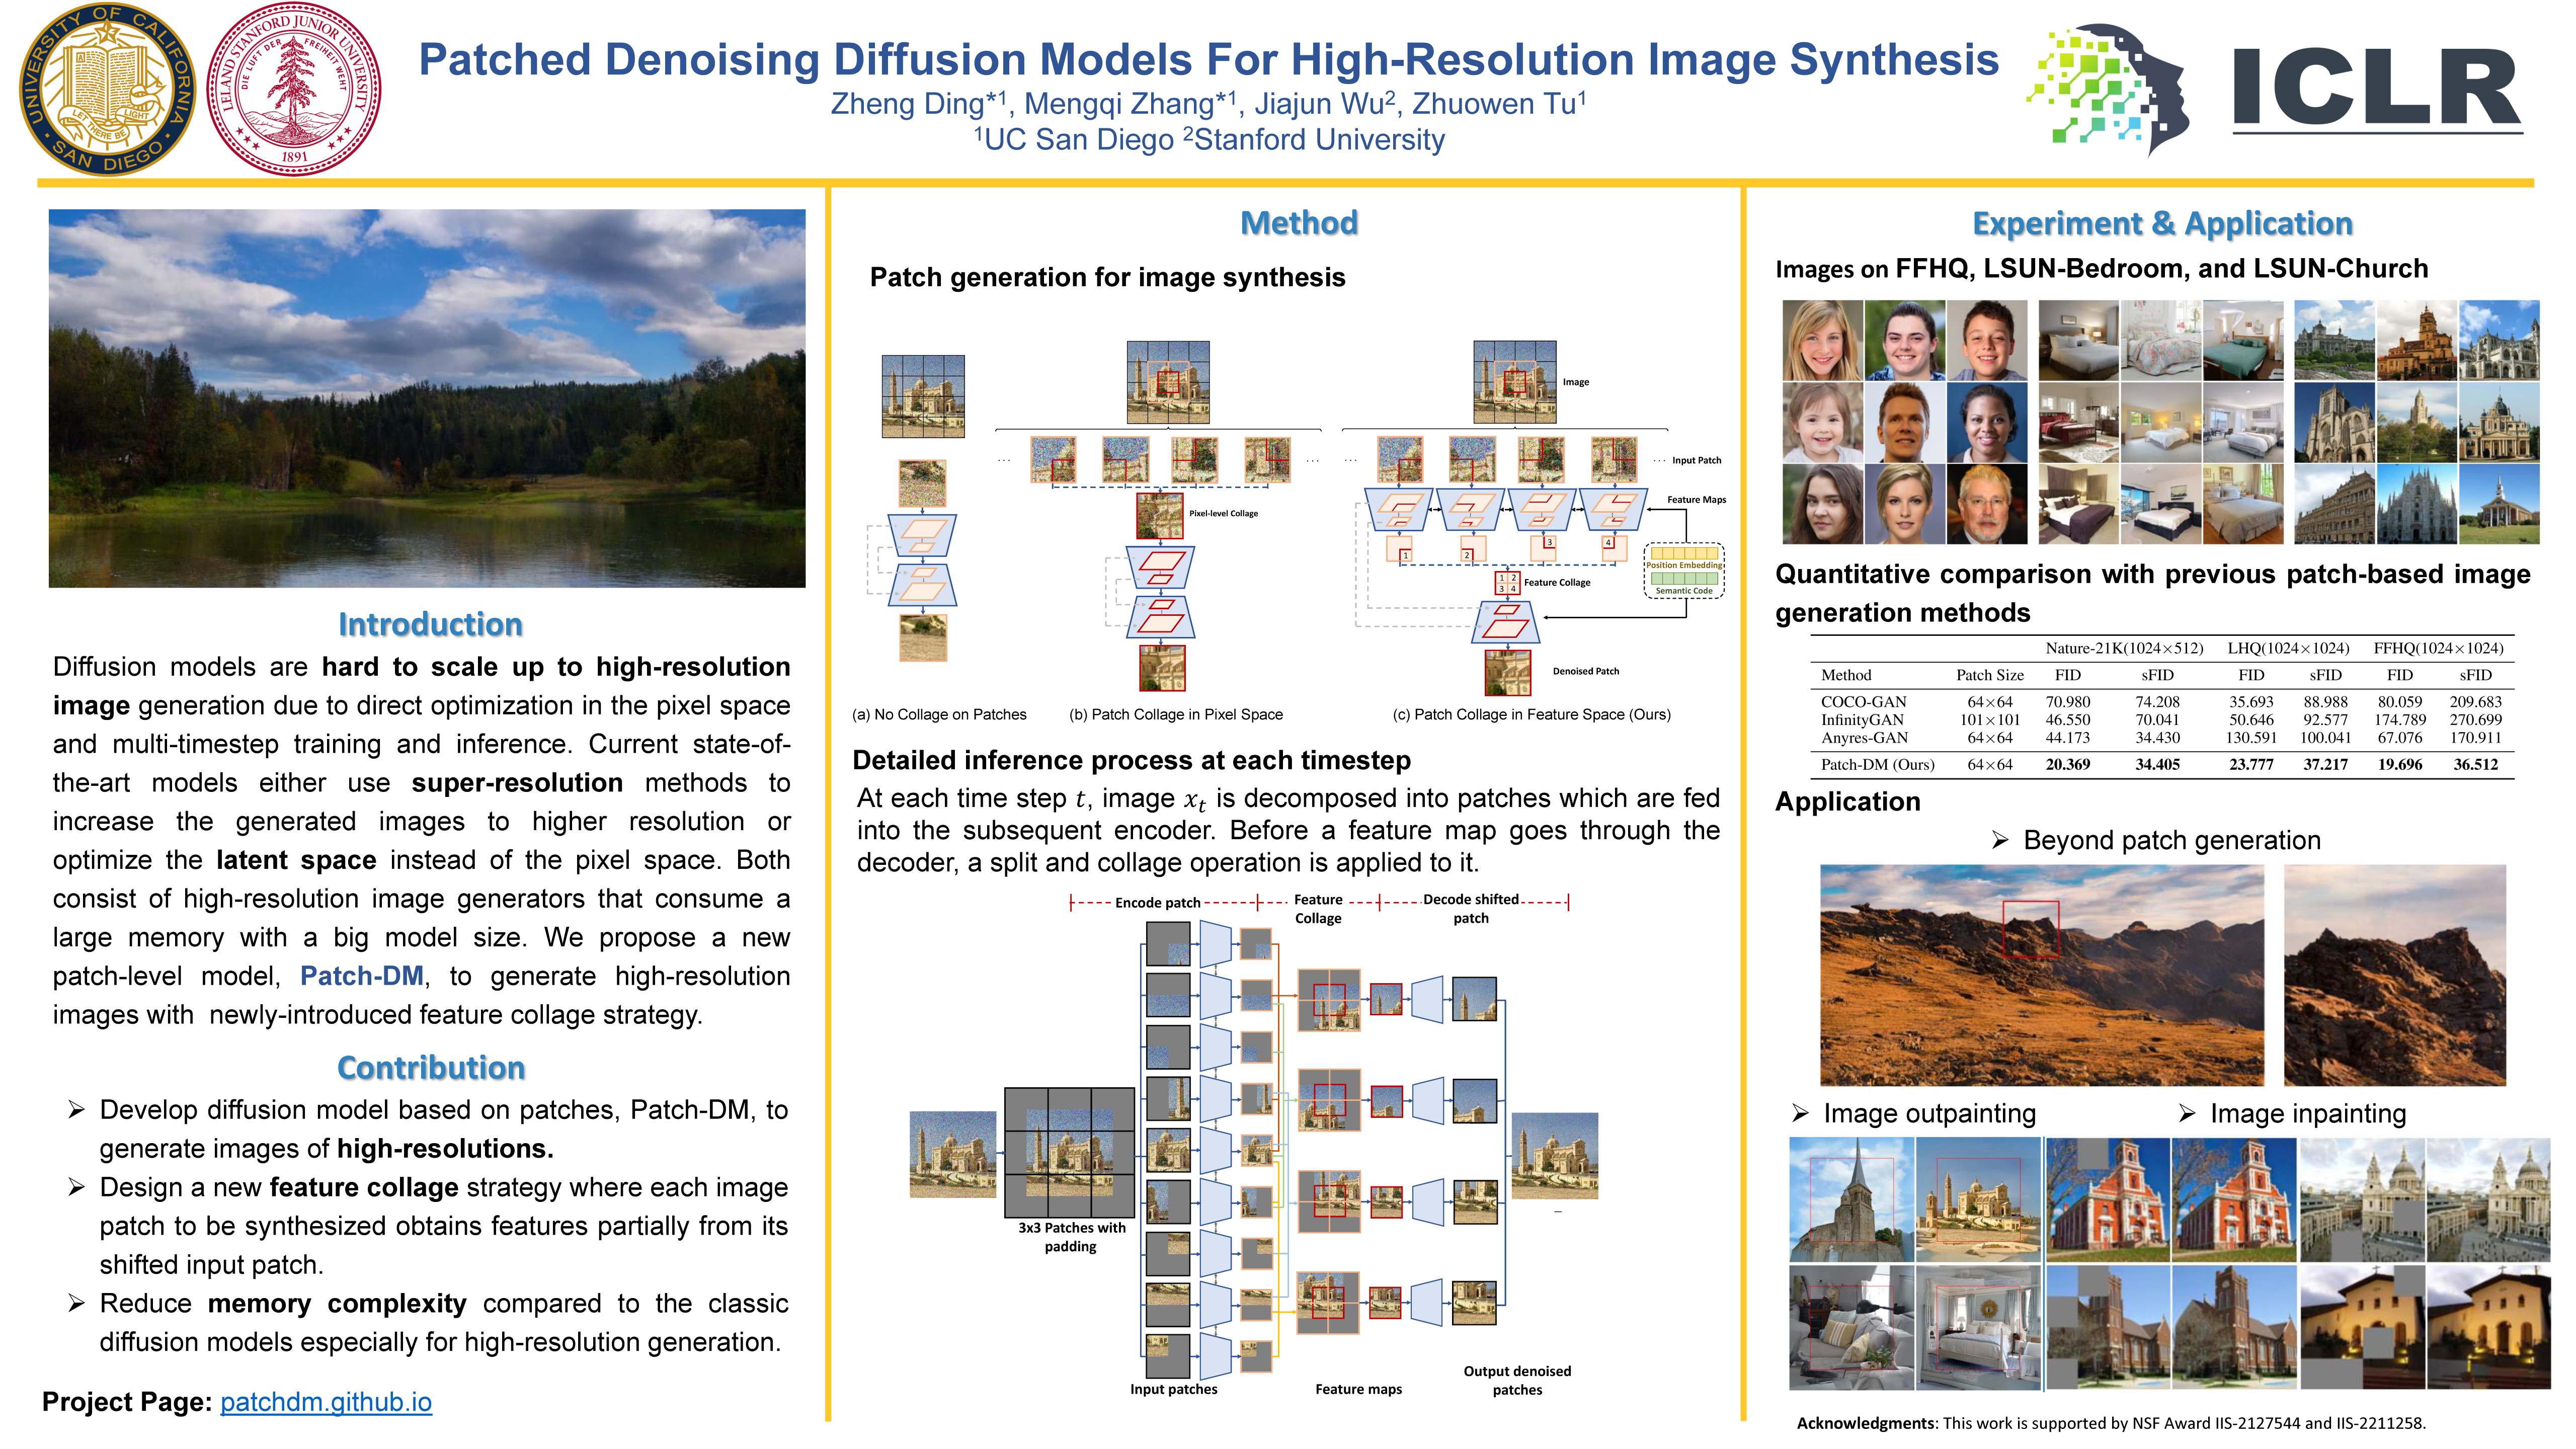Click the Stanford University seal logo

293,90
